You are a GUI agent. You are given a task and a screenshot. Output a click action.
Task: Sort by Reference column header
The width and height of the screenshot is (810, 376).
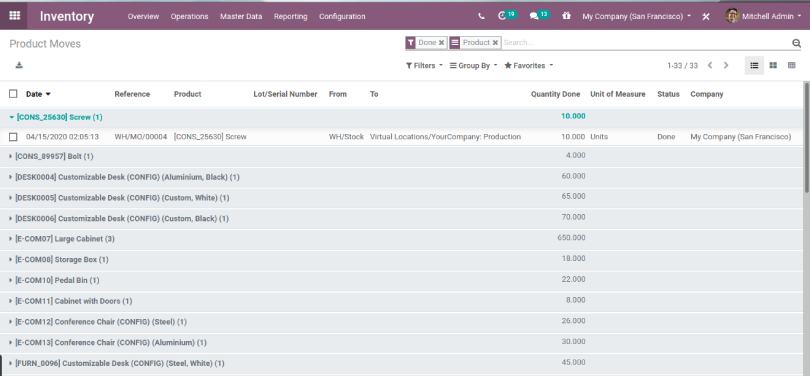click(x=132, y=94)
